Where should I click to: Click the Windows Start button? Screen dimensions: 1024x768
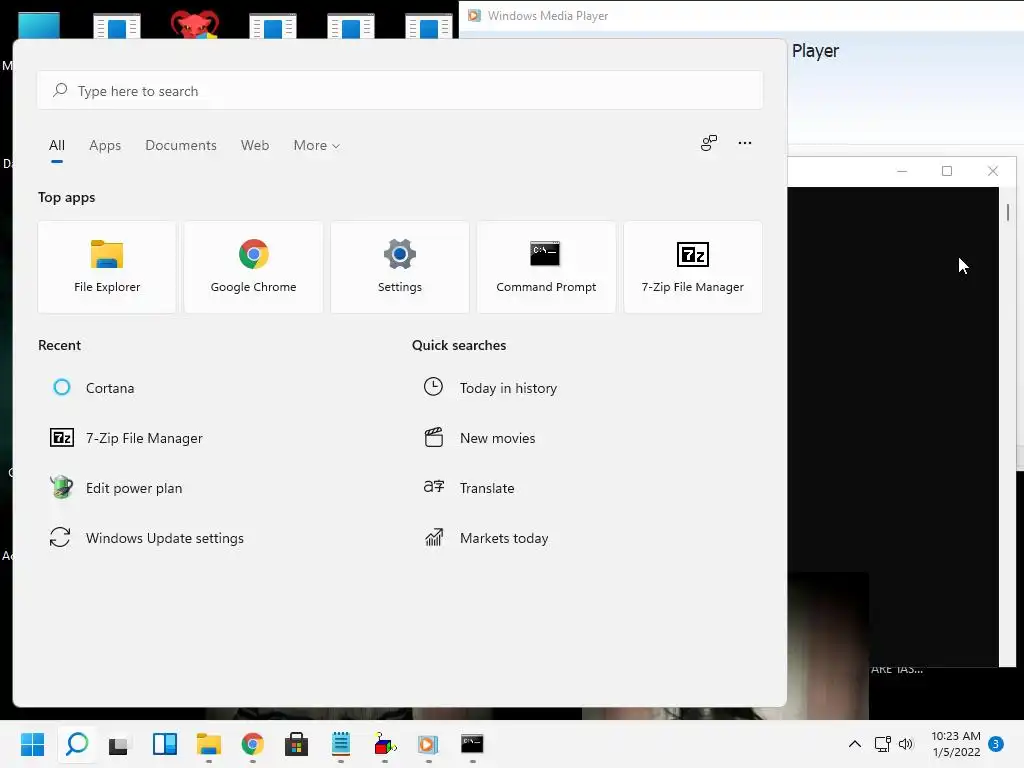[x=32, y=744]
